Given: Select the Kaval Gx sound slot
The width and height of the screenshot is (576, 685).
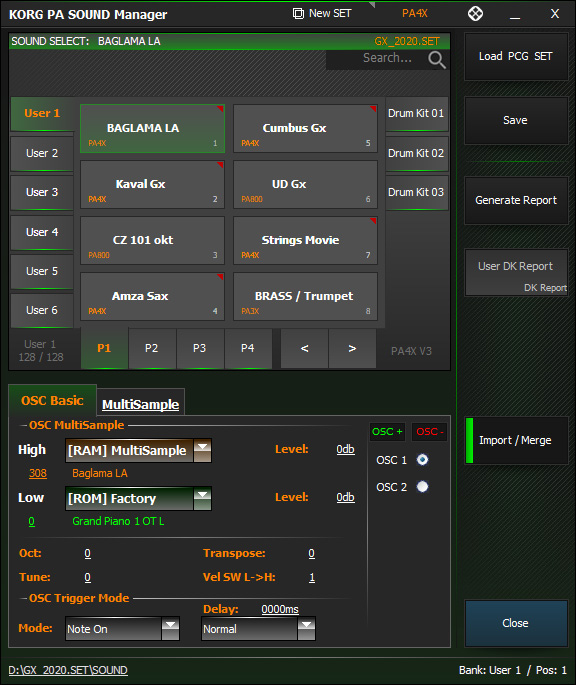Looking at the screenshot, I should click(152, 184).
